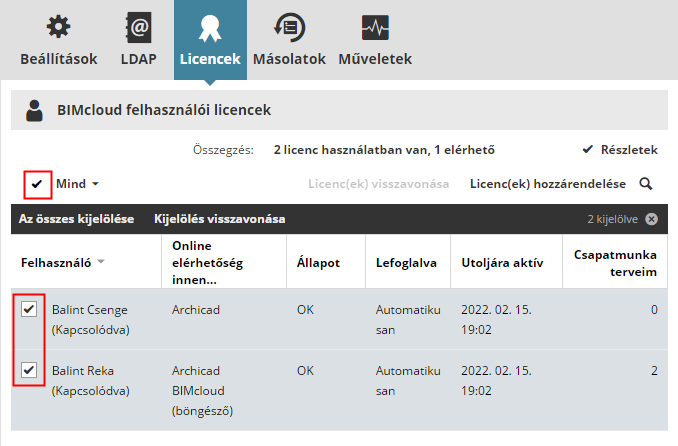
Task: Click the Beállítások gear icon
Action: [x=59, y=26]
